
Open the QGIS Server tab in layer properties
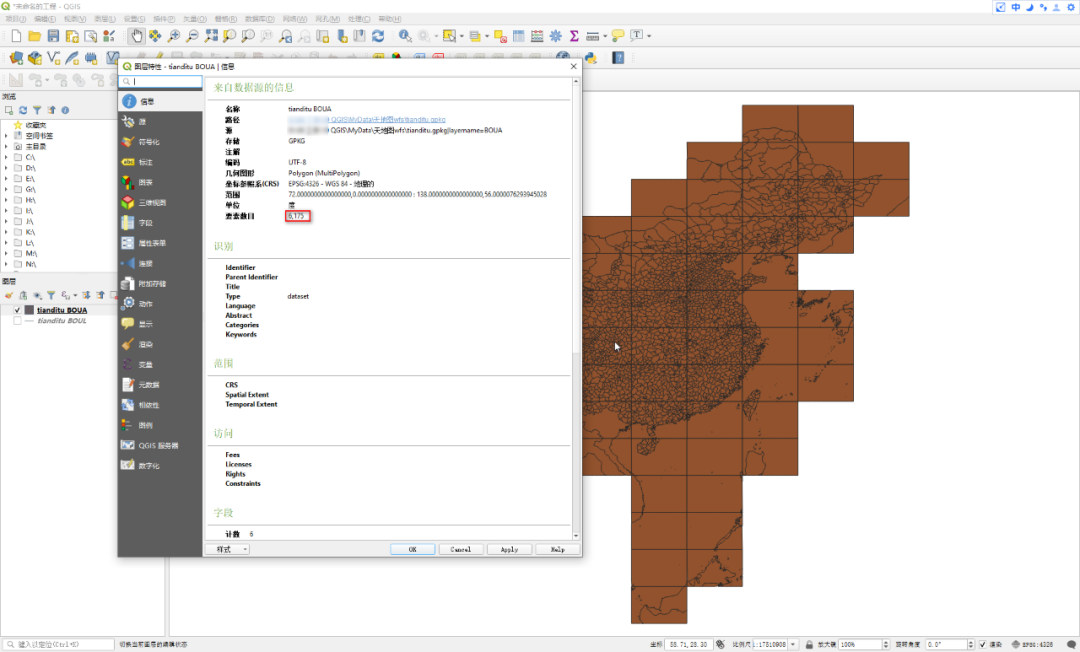[160, 445]
